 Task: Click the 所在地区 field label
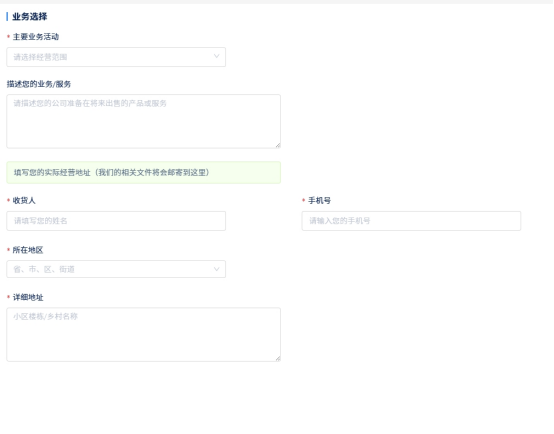[x=28, y=250]
